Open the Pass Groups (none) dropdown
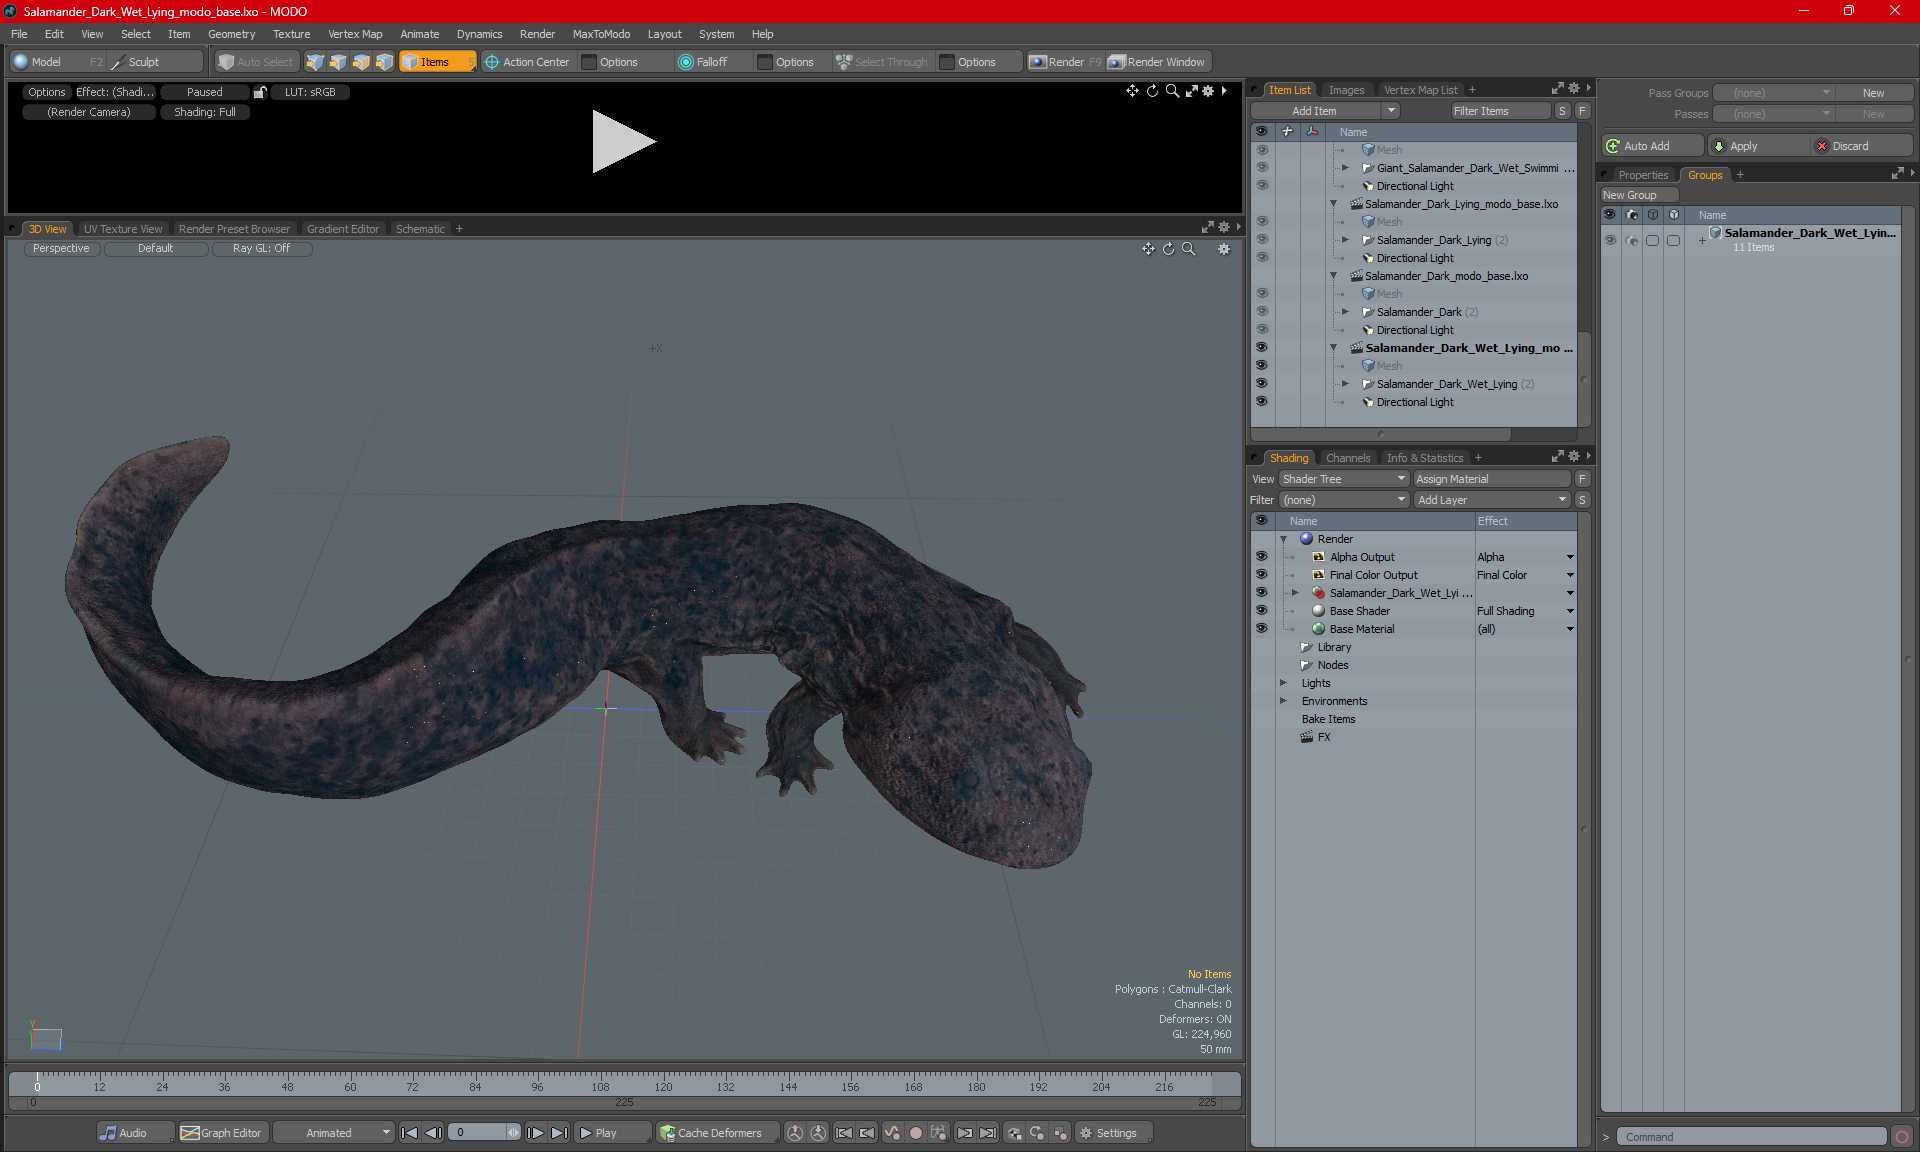The image size is (1920, 1152). click(1773, 93)
